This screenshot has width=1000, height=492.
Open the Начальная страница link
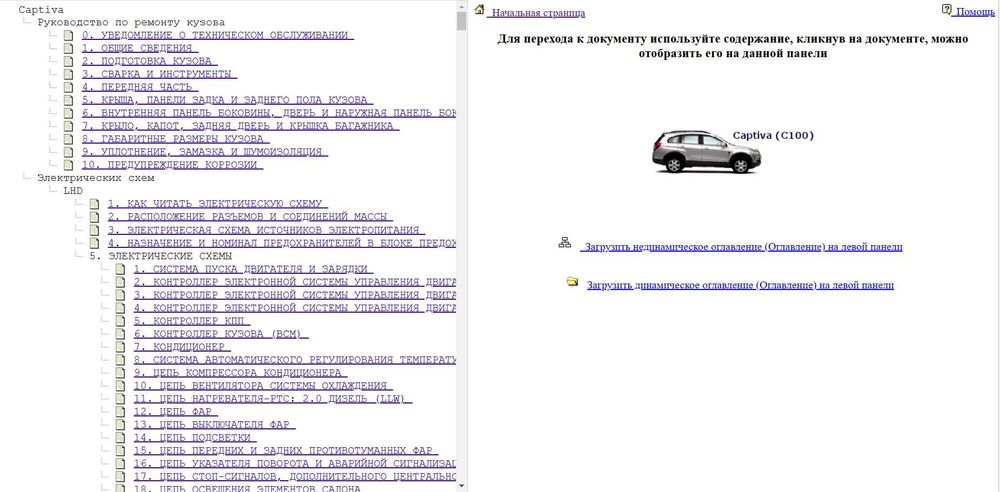(x=538, y=13)
